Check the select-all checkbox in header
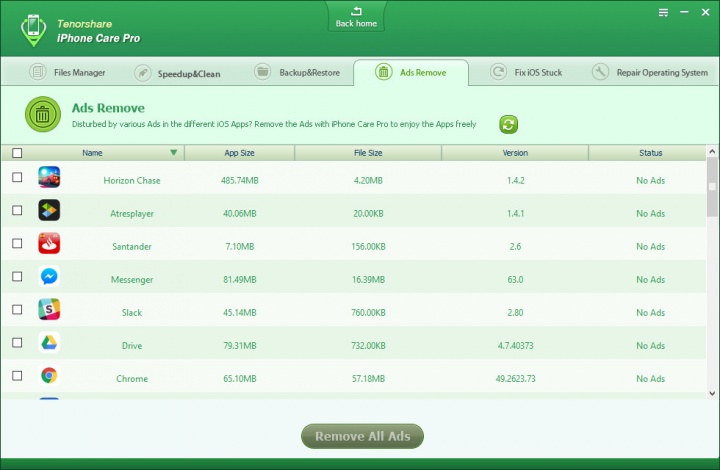 point(17,153)
